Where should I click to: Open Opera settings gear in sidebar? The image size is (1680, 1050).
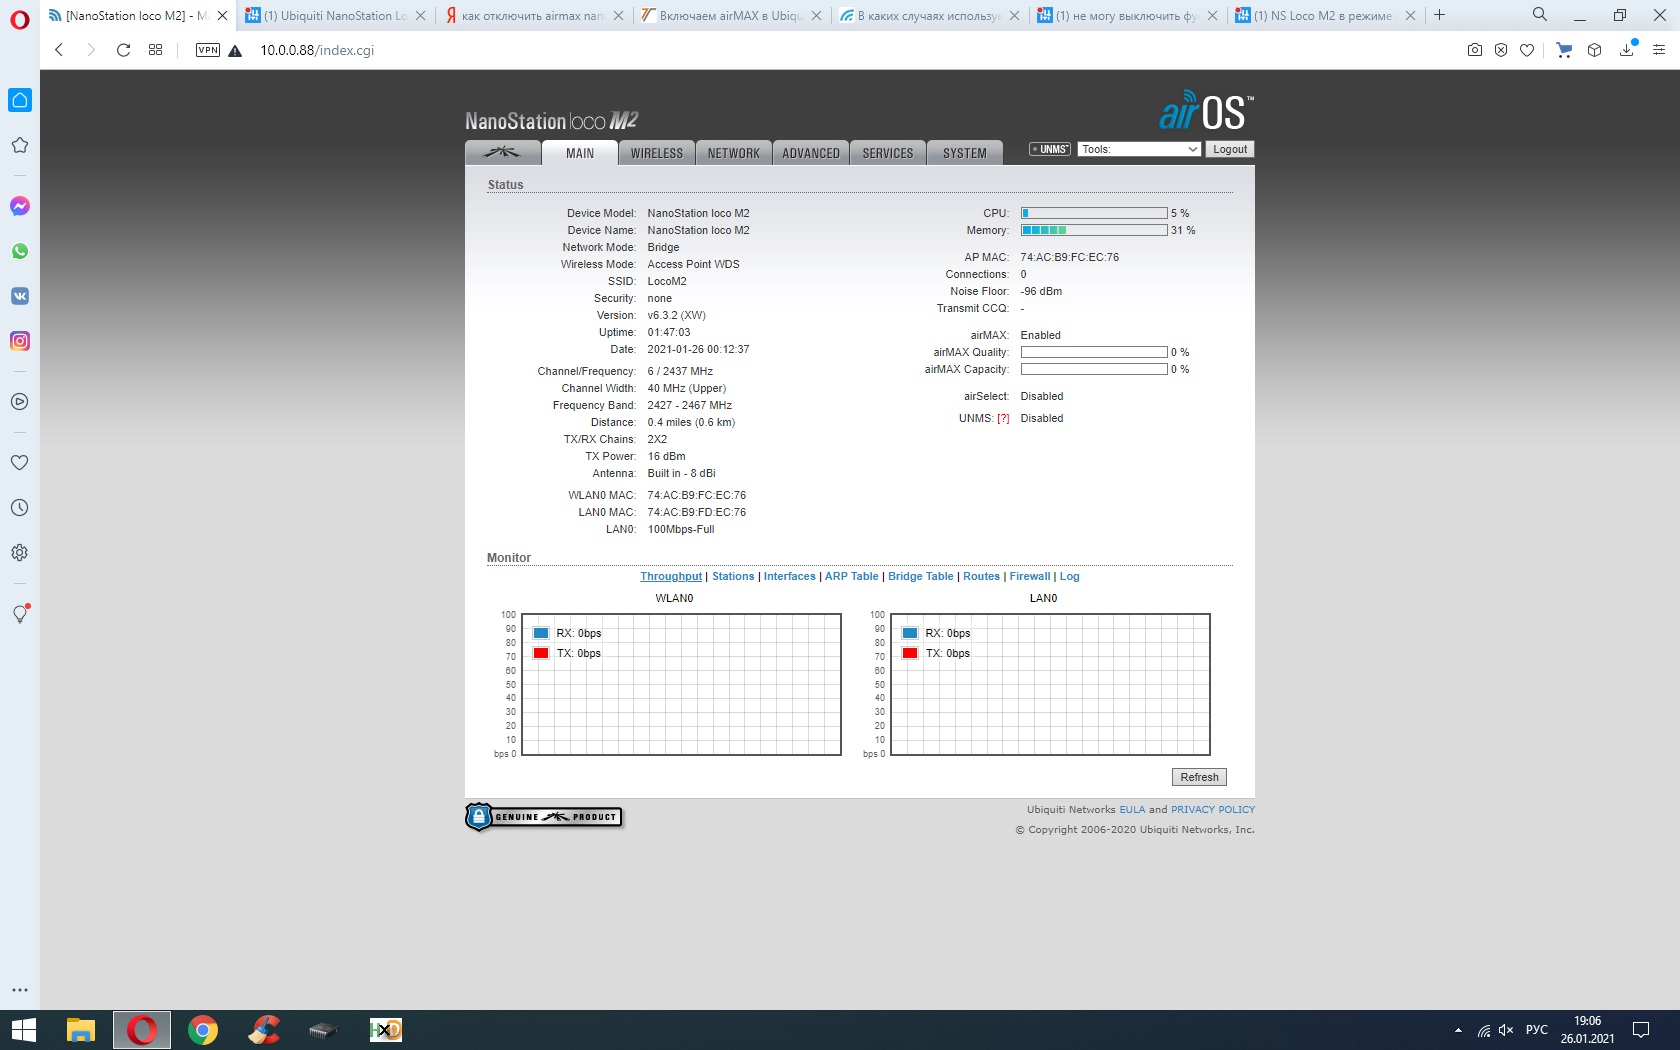click(x=20, y=553)
